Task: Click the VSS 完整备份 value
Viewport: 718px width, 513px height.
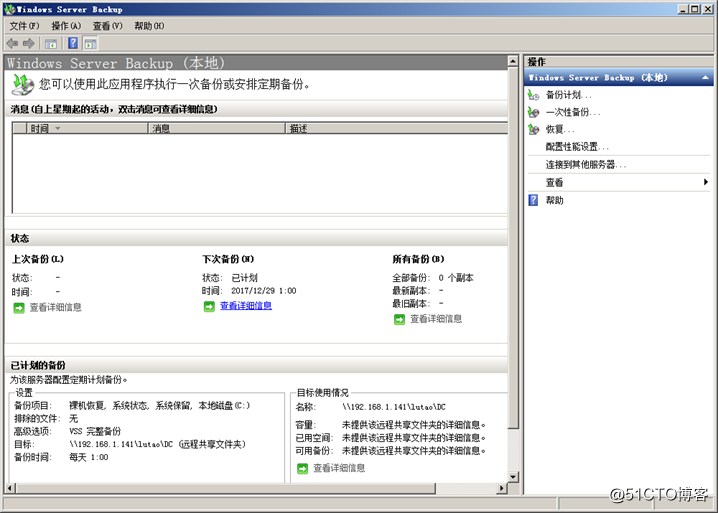Action: click(x=95, y=431)
